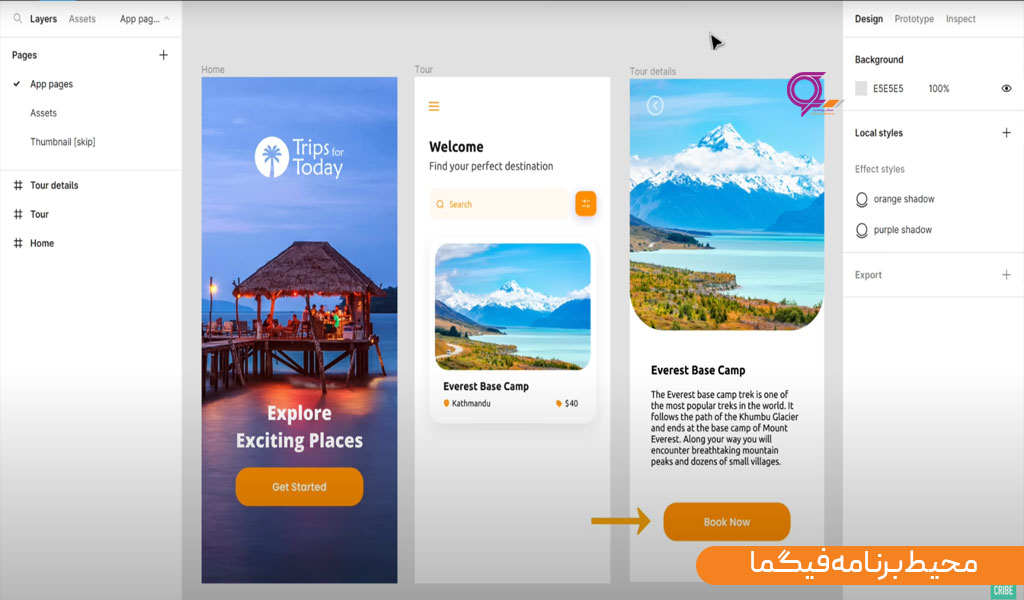Select the Tour details frame layer
Viewport: 1024px width, 600px height.
[x=54, y=185]
